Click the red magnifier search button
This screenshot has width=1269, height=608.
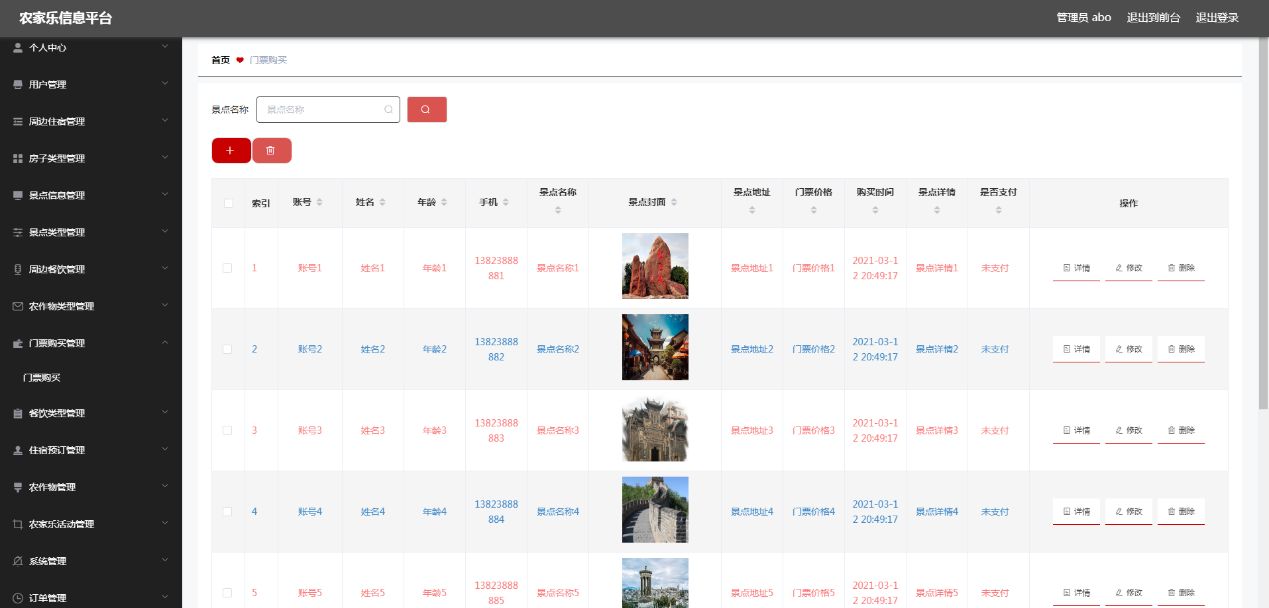(x=427, y=109)
